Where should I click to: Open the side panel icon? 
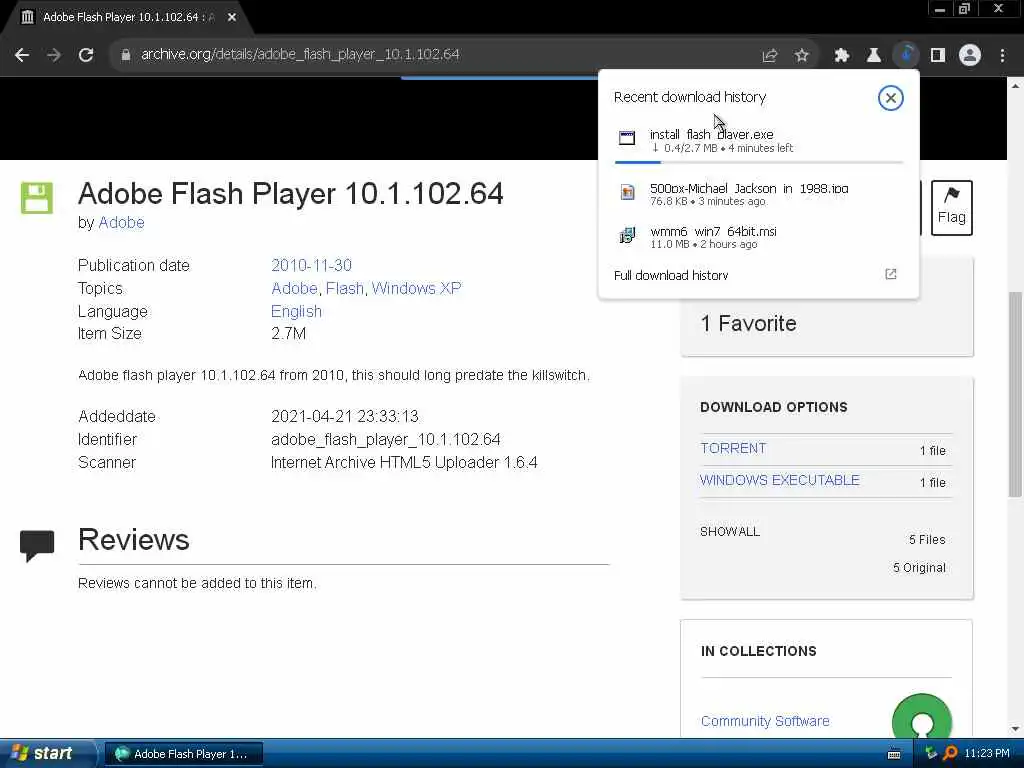938,56
